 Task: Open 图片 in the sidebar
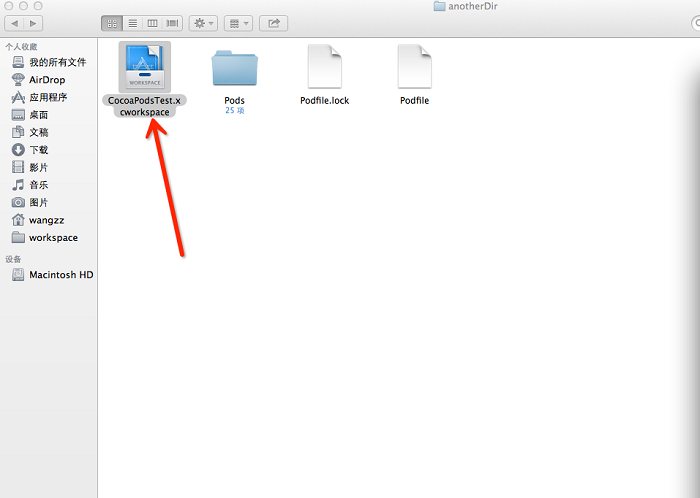click(49, 202)
